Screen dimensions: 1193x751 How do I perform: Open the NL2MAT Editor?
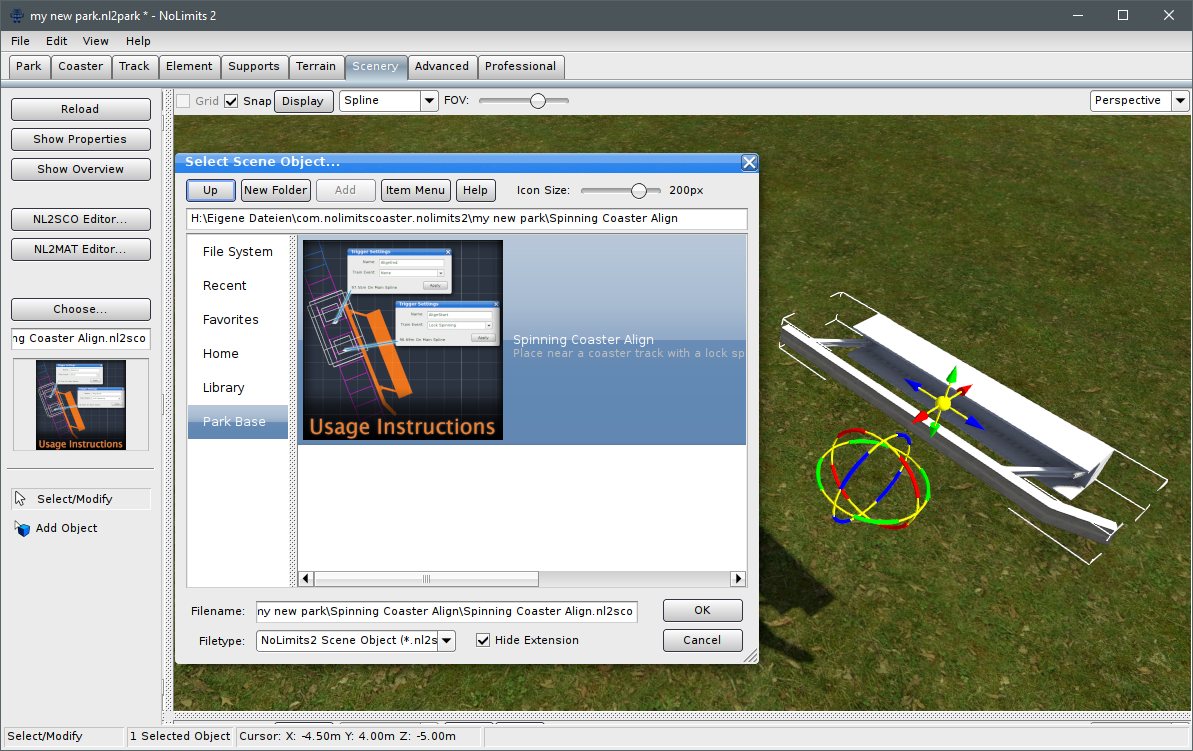[81, 249]
